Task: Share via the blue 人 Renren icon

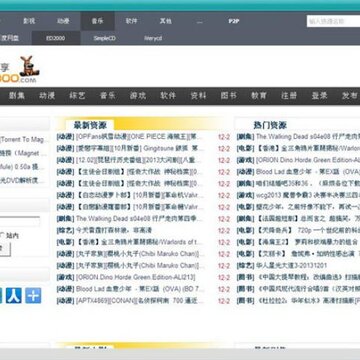Action: (14, 295)
